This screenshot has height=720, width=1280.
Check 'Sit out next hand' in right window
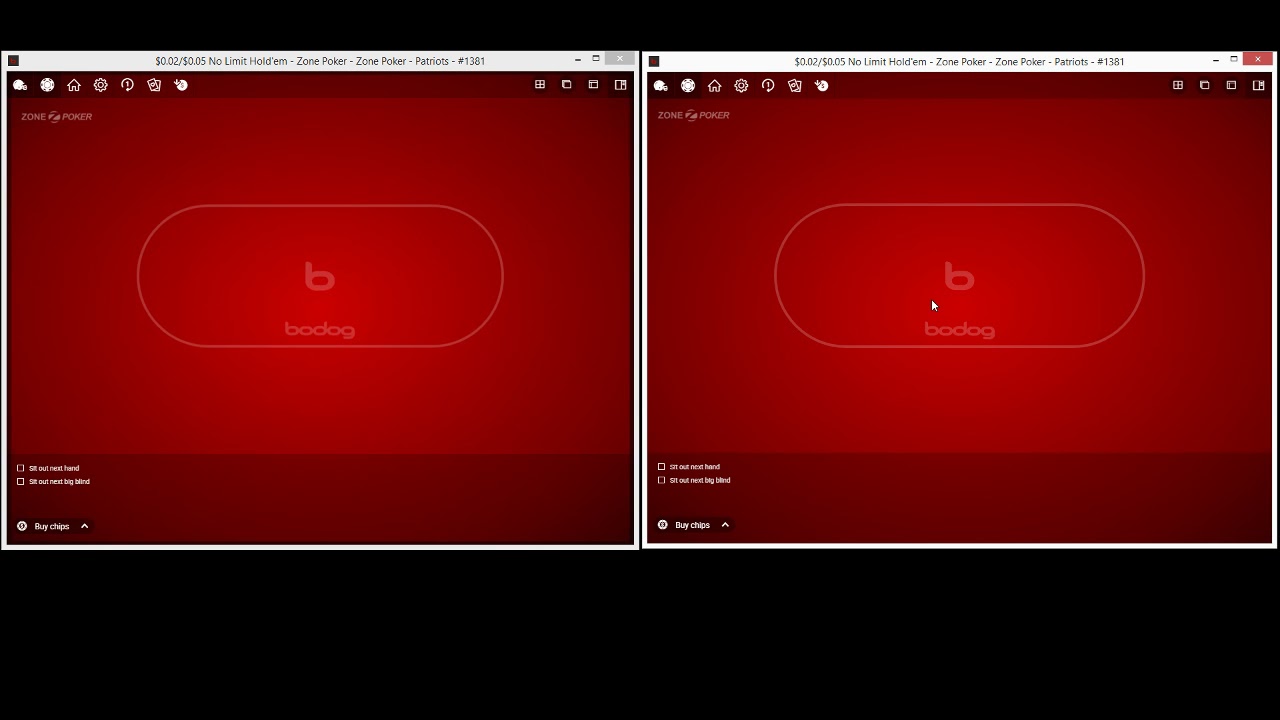click(661, 467)
